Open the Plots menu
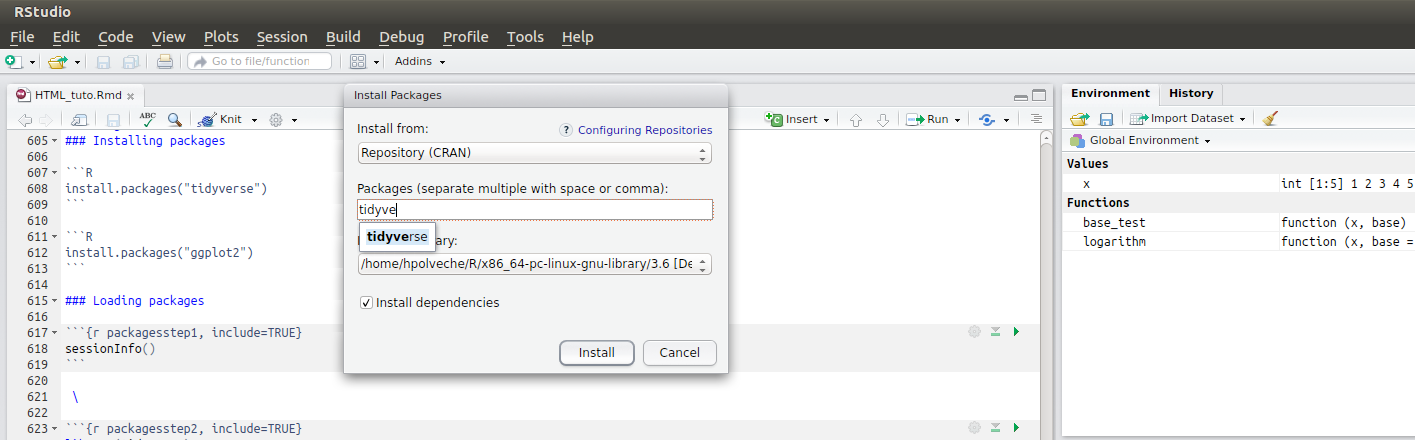 [221, 37]
